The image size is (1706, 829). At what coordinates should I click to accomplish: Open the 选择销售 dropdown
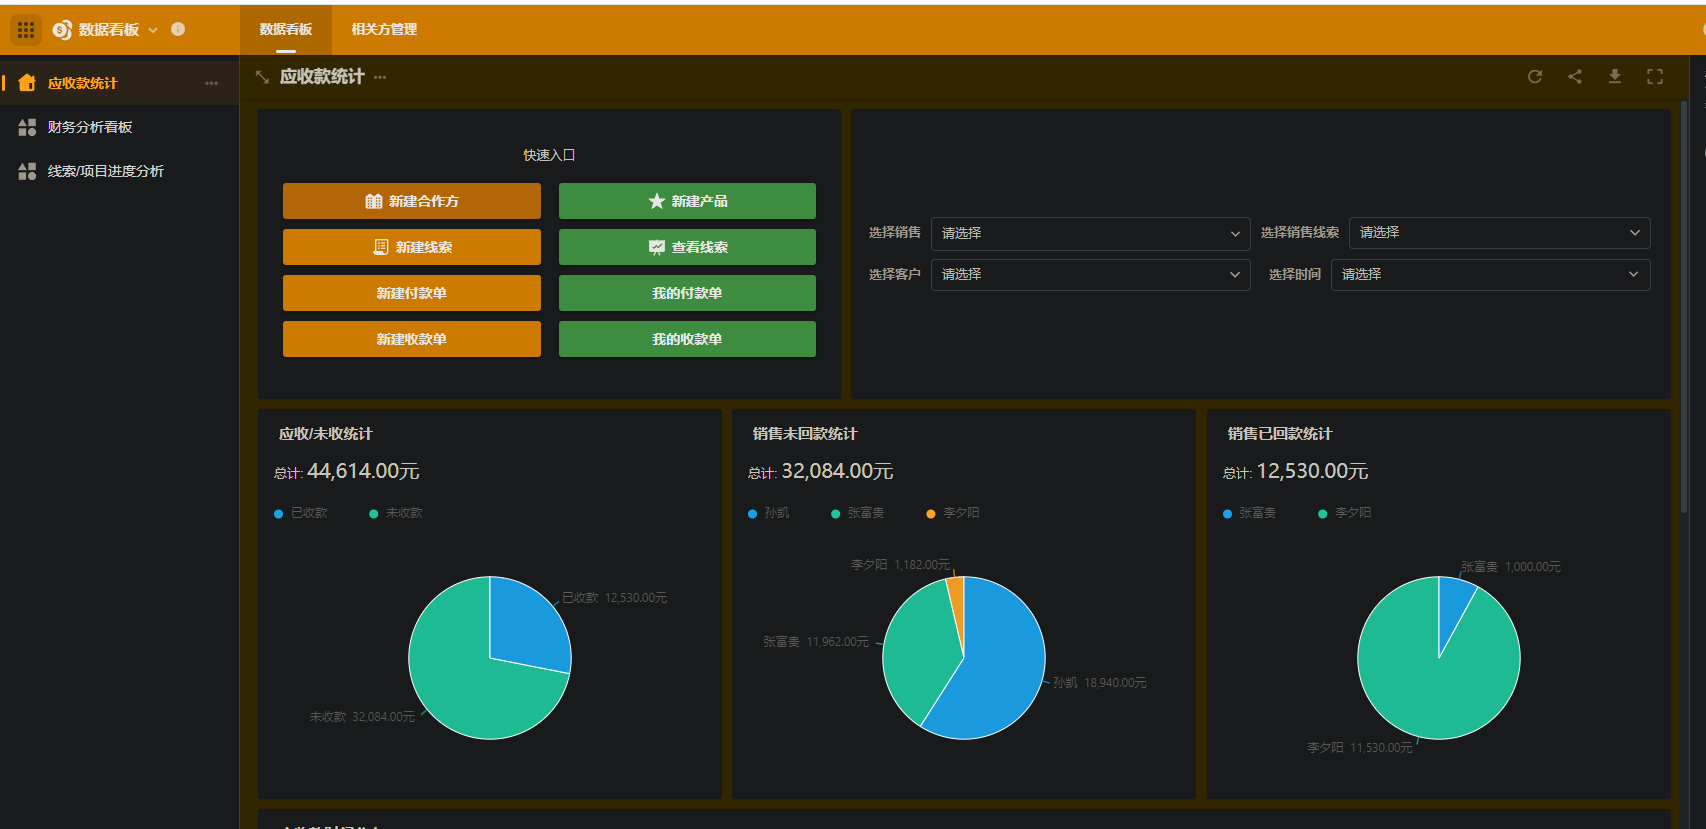(x=1090, y=233)
